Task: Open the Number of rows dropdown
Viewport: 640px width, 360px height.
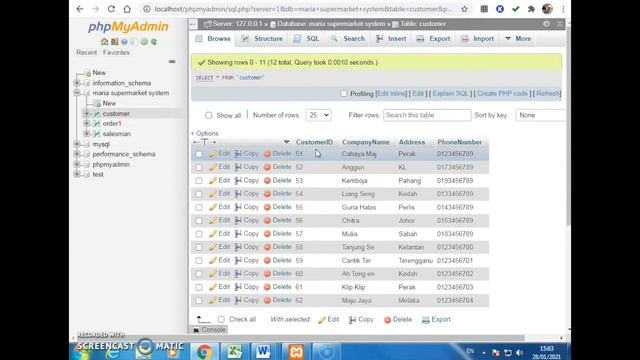Action: 318,115
